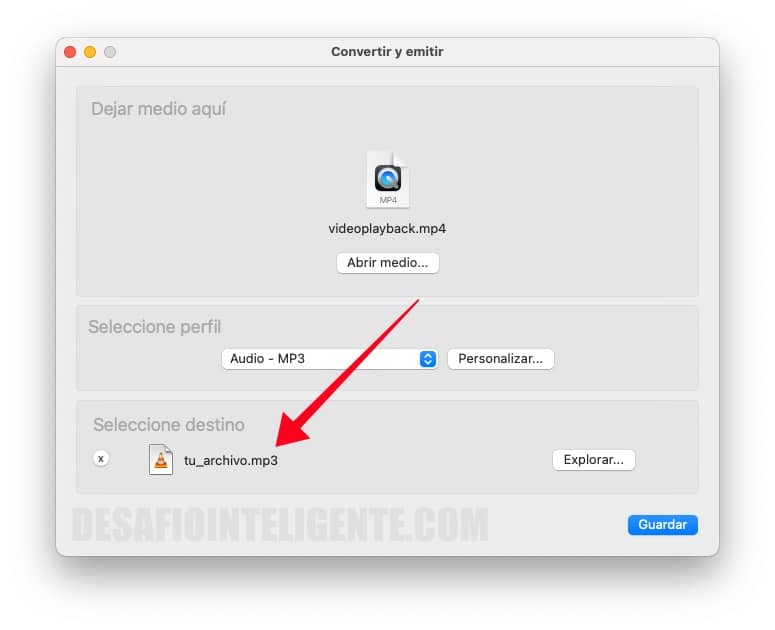Remove destination with the small x button
Image resolution: width=775 pixels, height=630 pixels.
[101, 459]
